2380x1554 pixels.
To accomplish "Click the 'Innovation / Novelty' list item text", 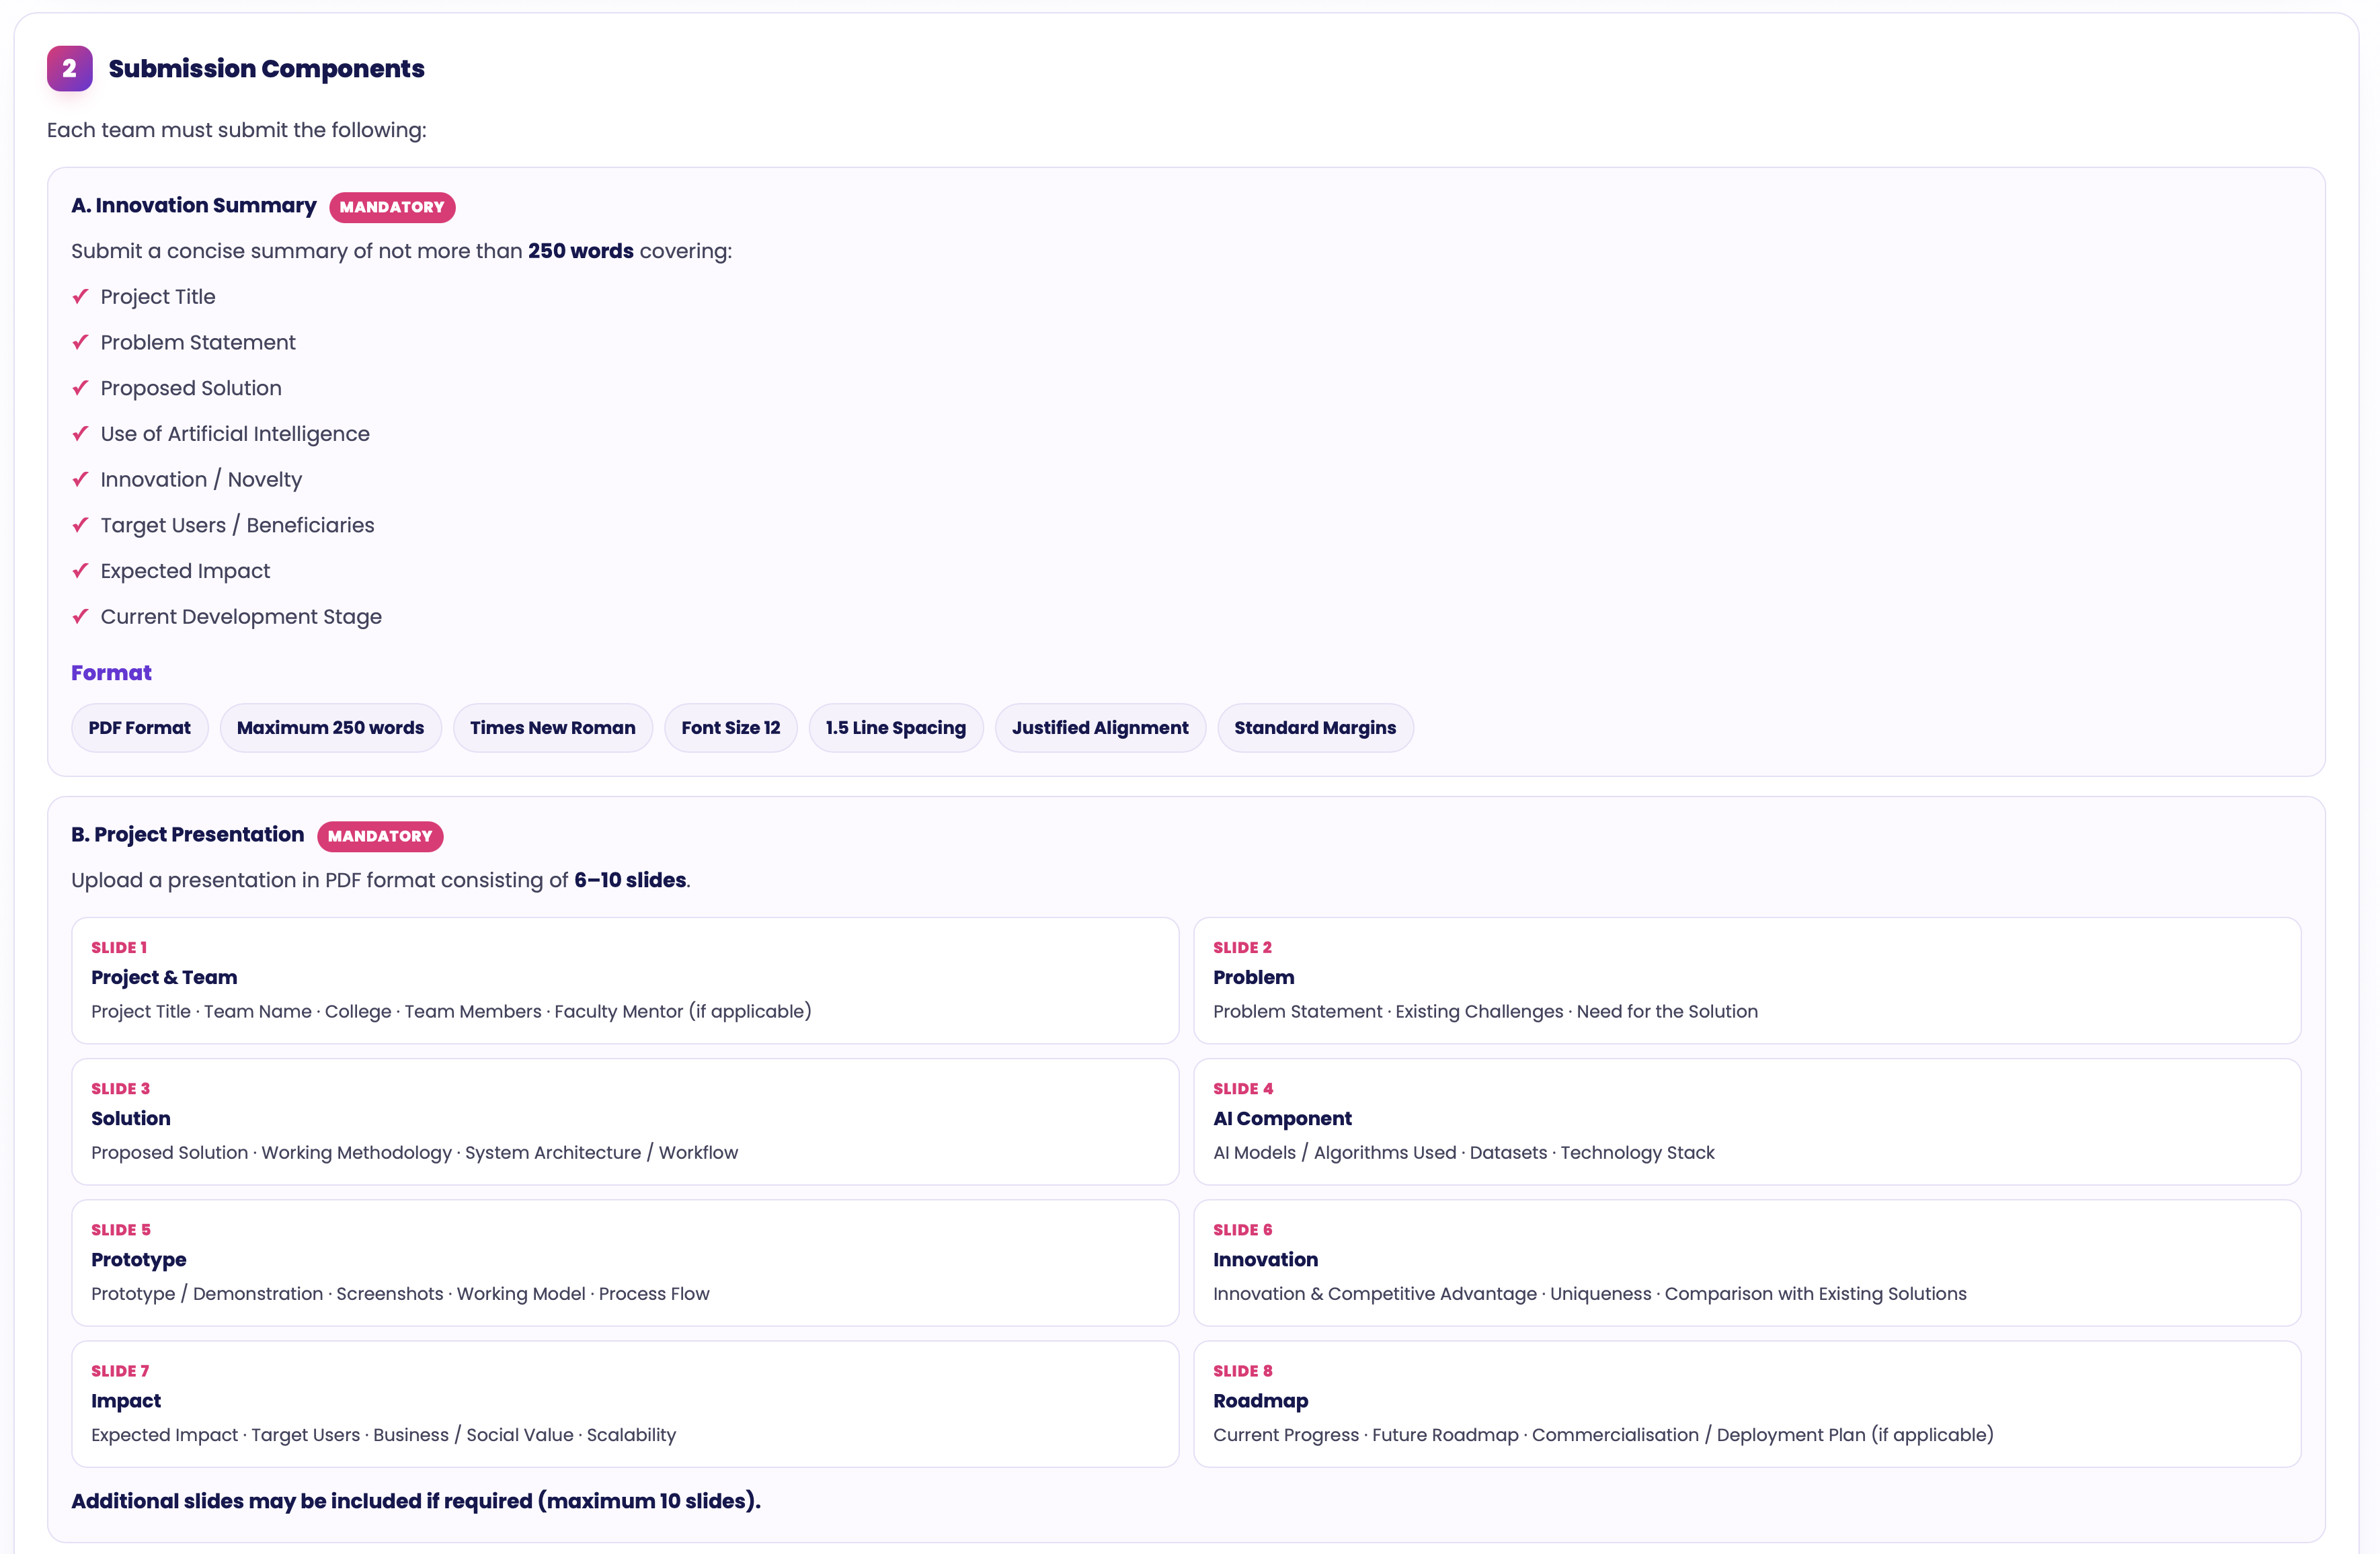I will coord(201,479).
